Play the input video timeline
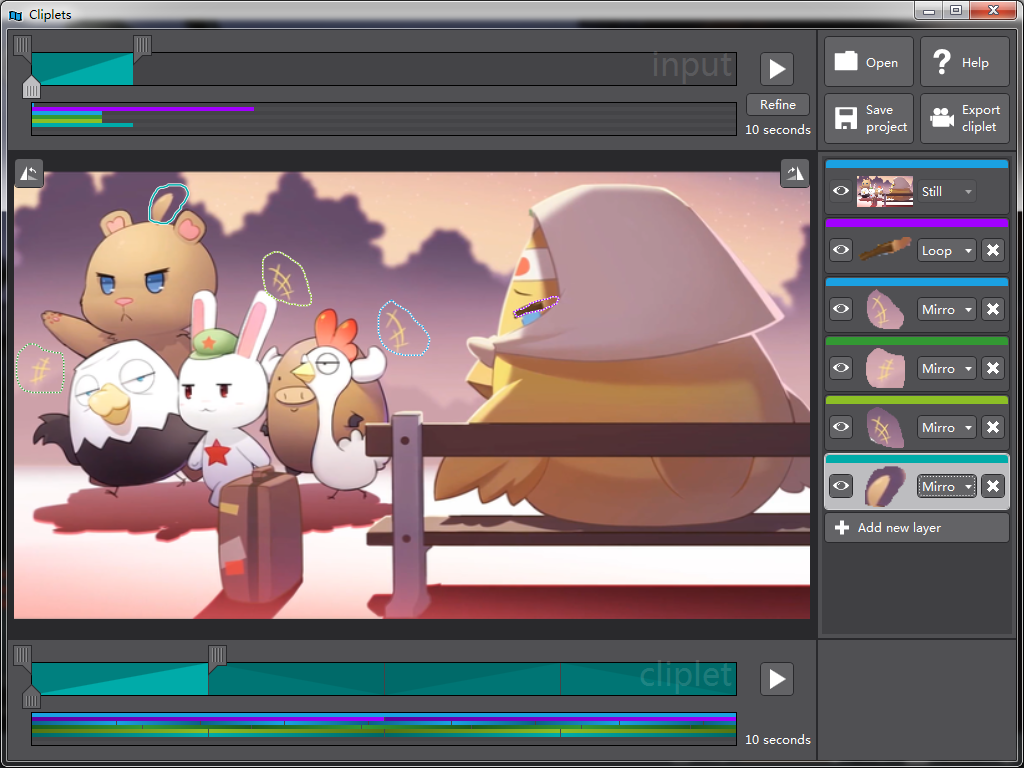 pyautogui.click(x=777, y=69)
